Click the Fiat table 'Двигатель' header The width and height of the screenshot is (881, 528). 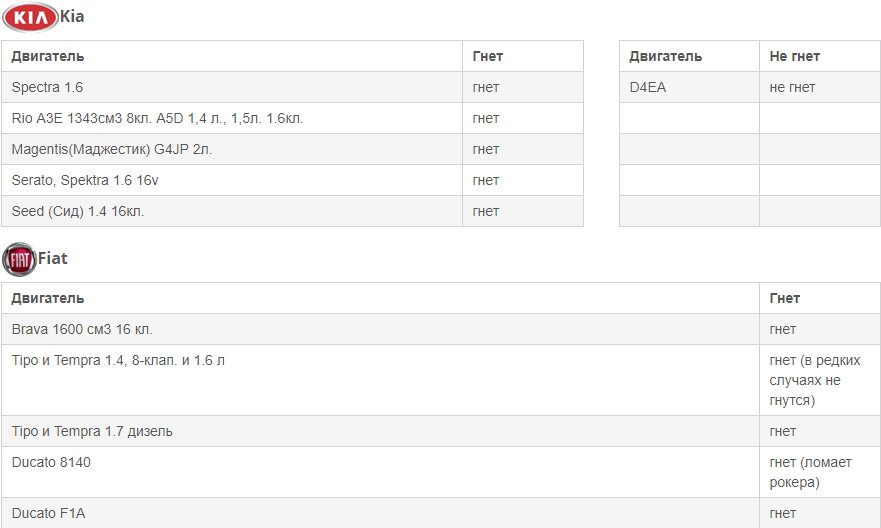pyautogui.click(x=380, y=298)
